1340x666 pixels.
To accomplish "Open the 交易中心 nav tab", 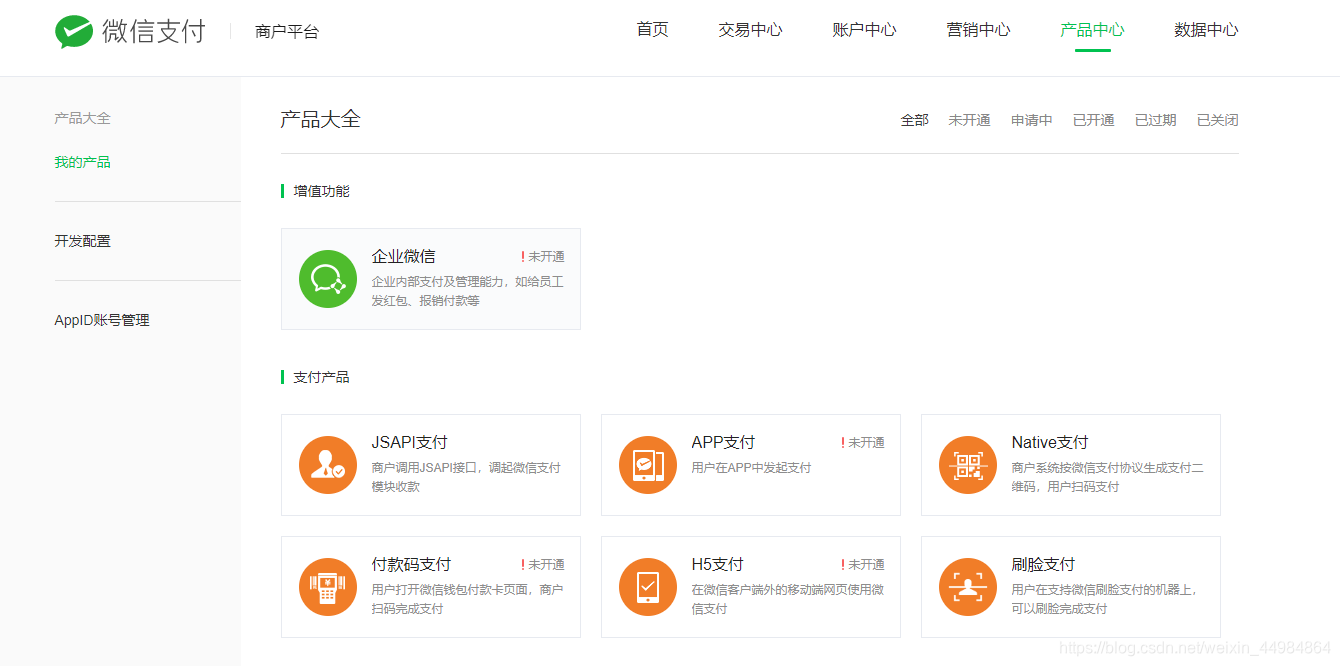I will (750, 30).
